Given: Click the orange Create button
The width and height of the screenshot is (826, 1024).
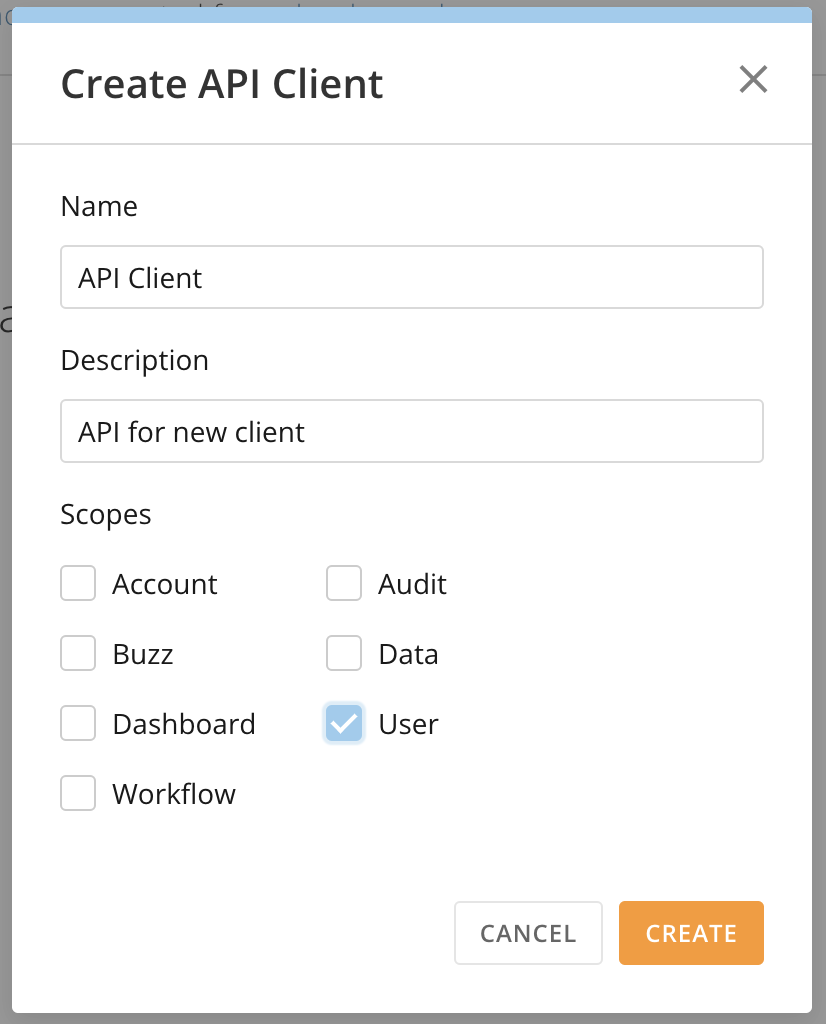Looking at the screenshot, I should (x=691, y=933).
